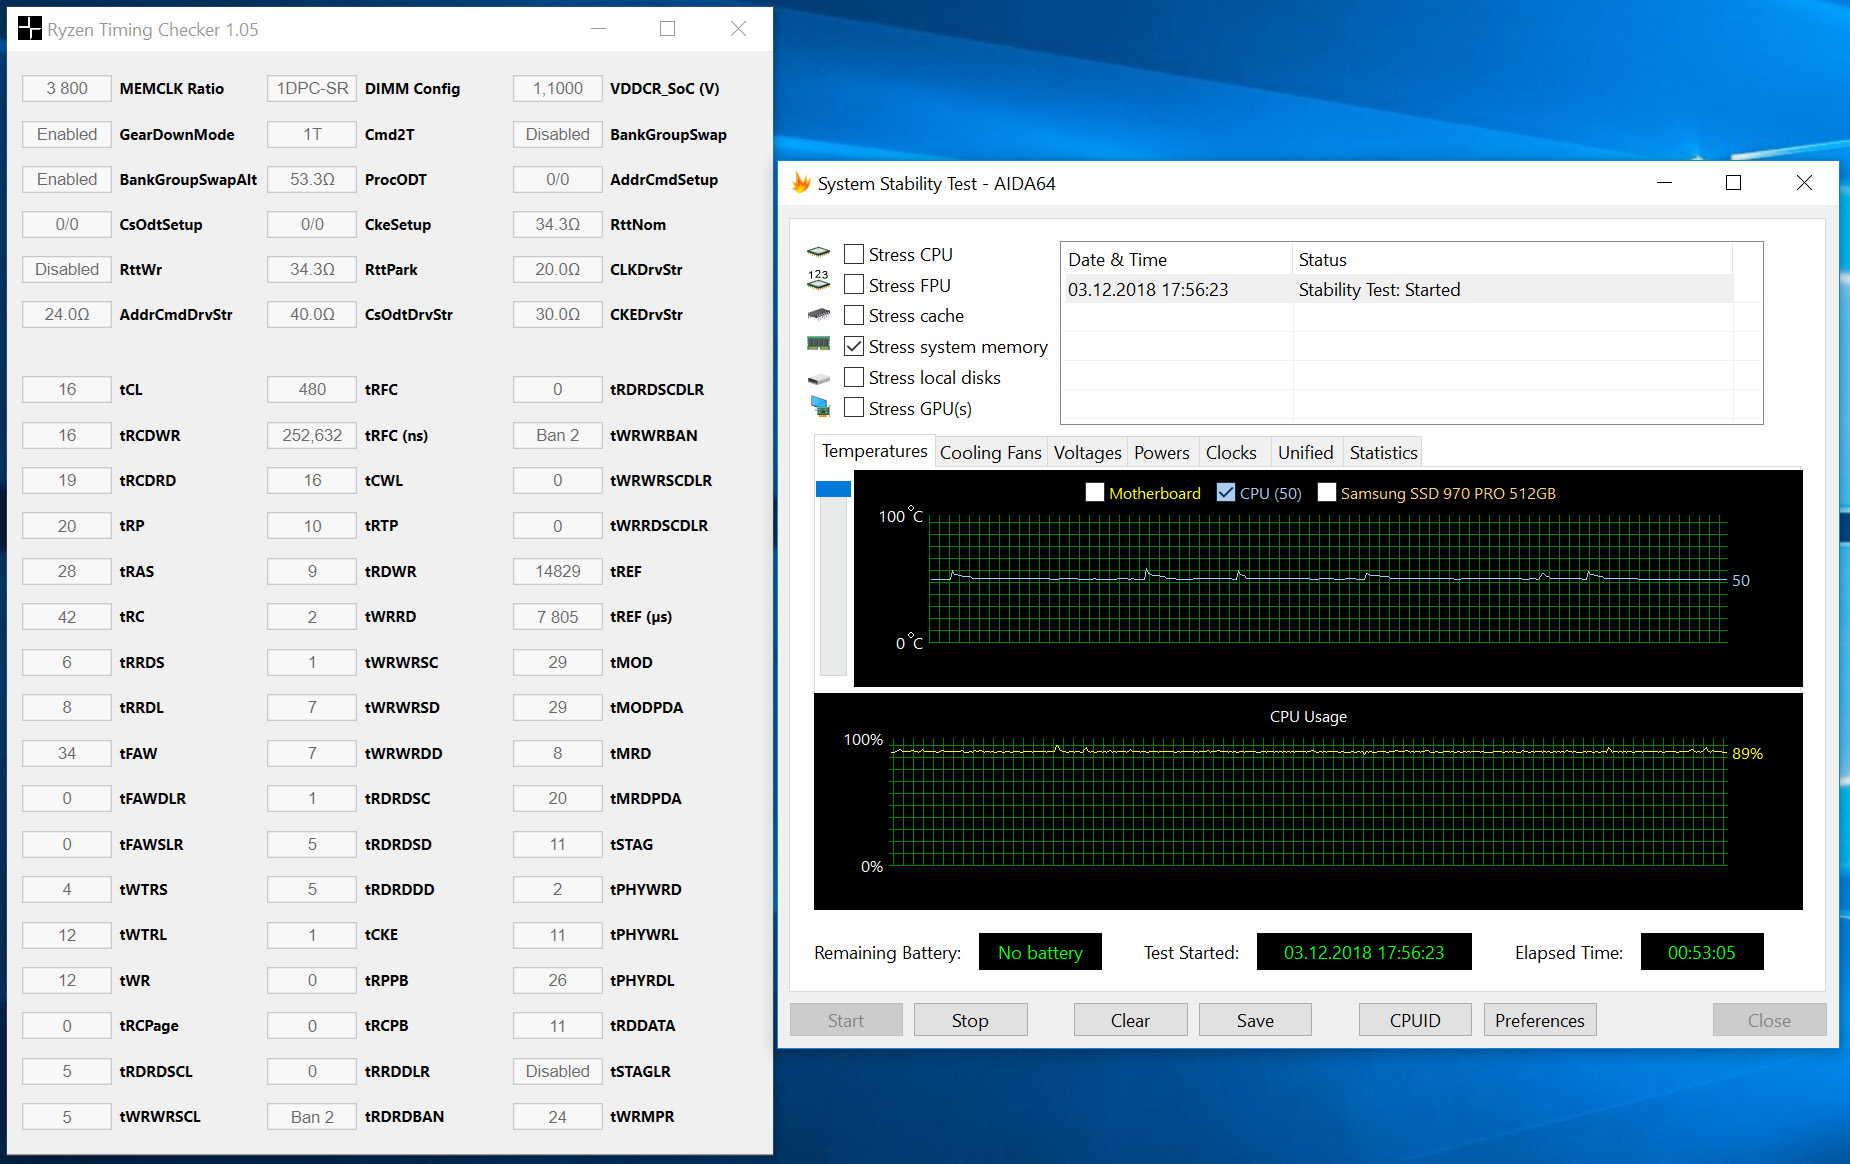
Task: Click the DIMM Config field 1DPC-SR
Action: pyautogui.click(x=312, y=88)
